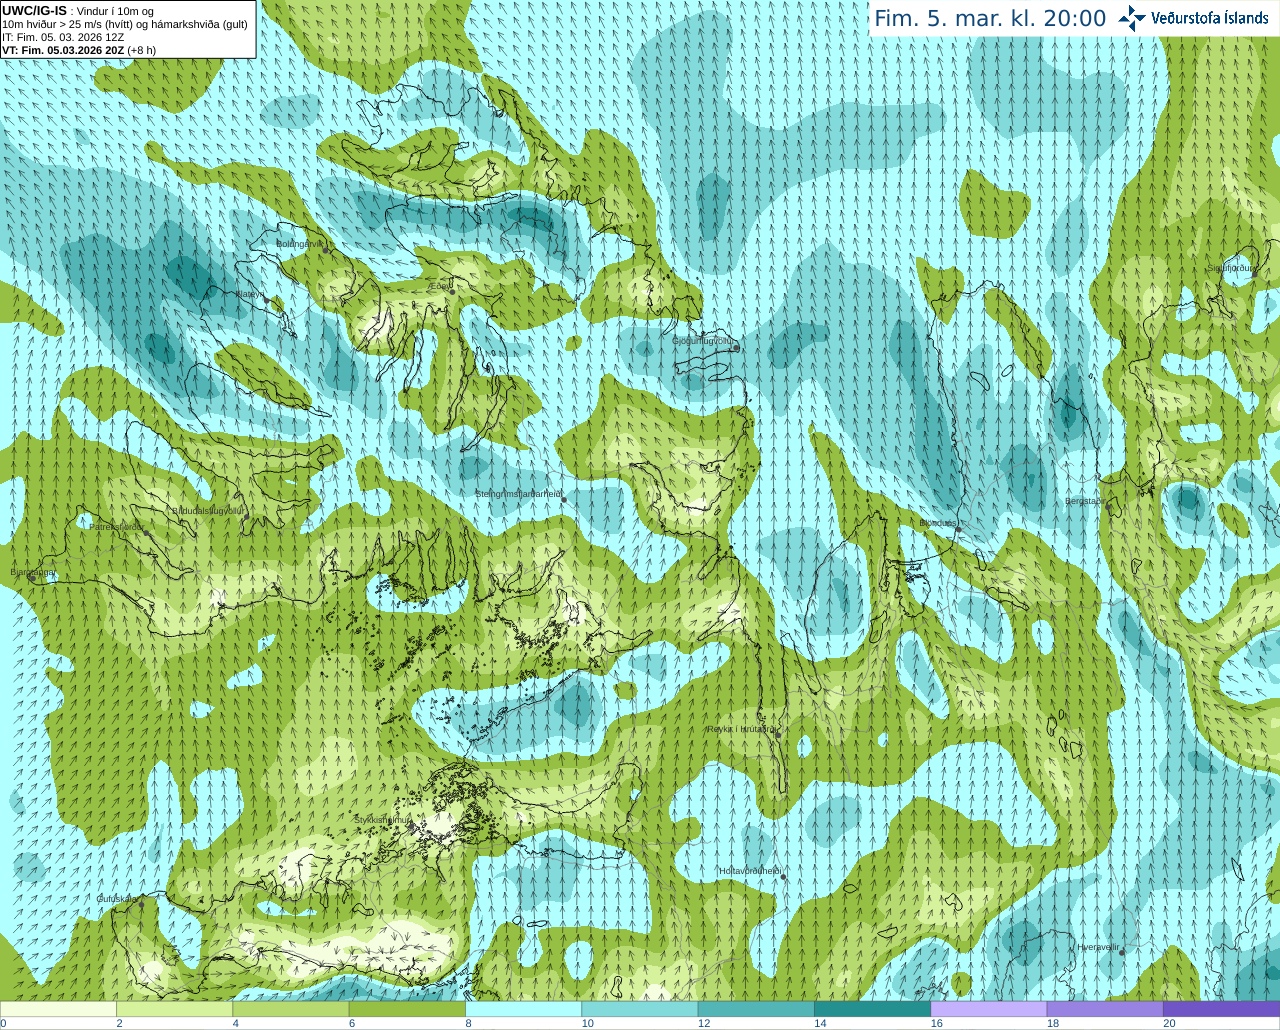
Task: Pick the 2–4 m/s light green legend swatch
Action: 174,1009
